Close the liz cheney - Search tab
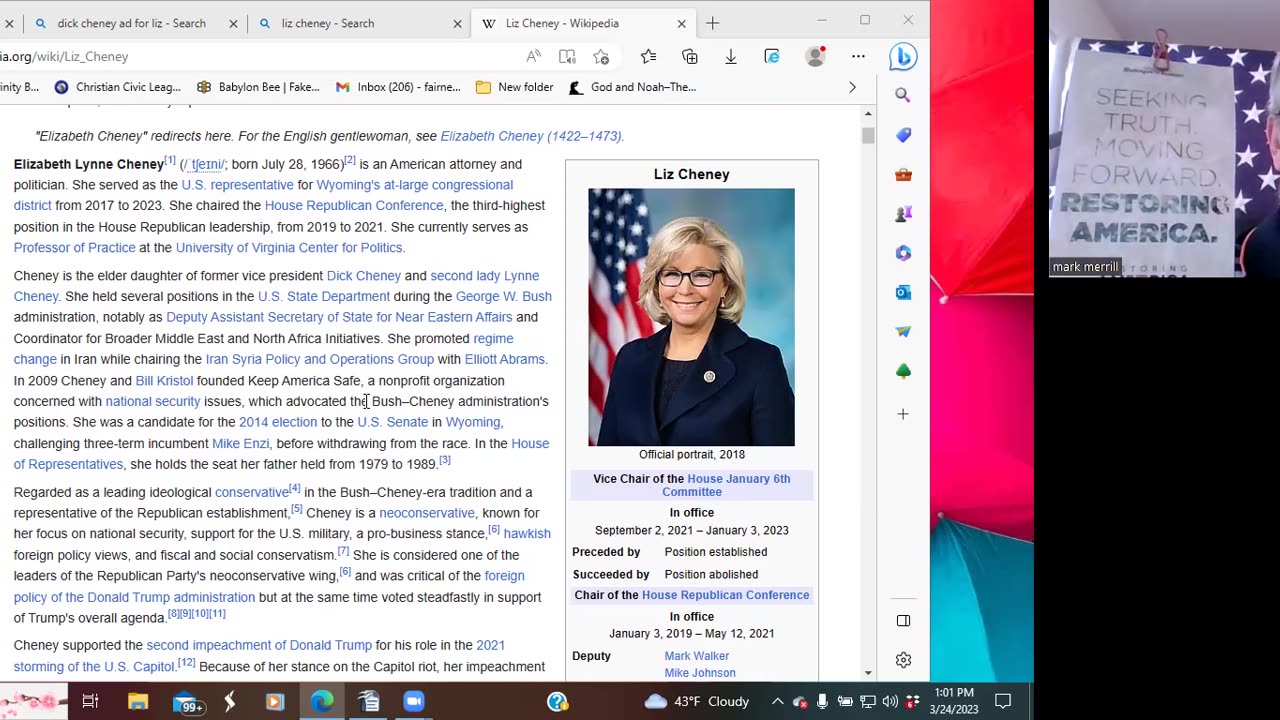1280x720 pixels. pyautogui.click(x=458, y=23)
